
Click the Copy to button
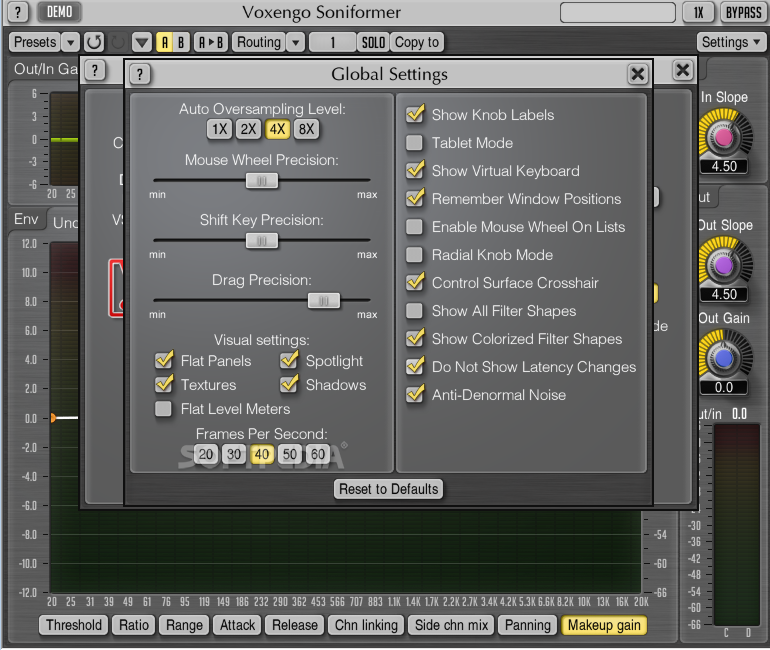coord(417,42)
